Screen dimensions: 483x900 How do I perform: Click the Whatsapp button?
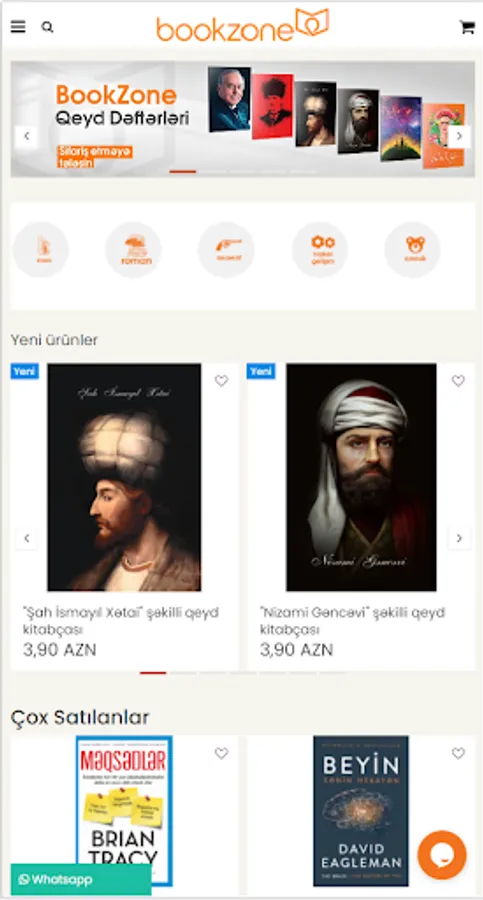tap(81, 879)
